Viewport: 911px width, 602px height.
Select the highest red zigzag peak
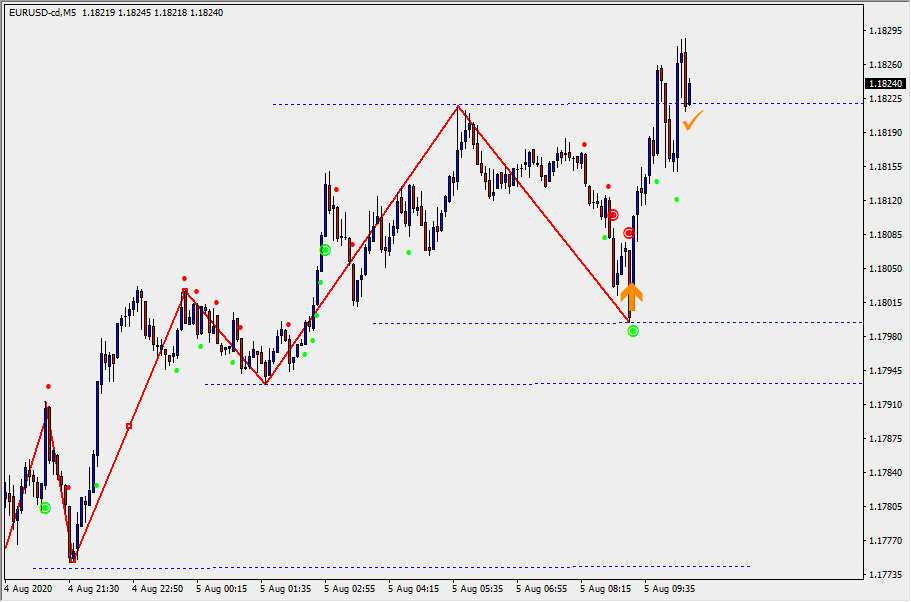459,106
